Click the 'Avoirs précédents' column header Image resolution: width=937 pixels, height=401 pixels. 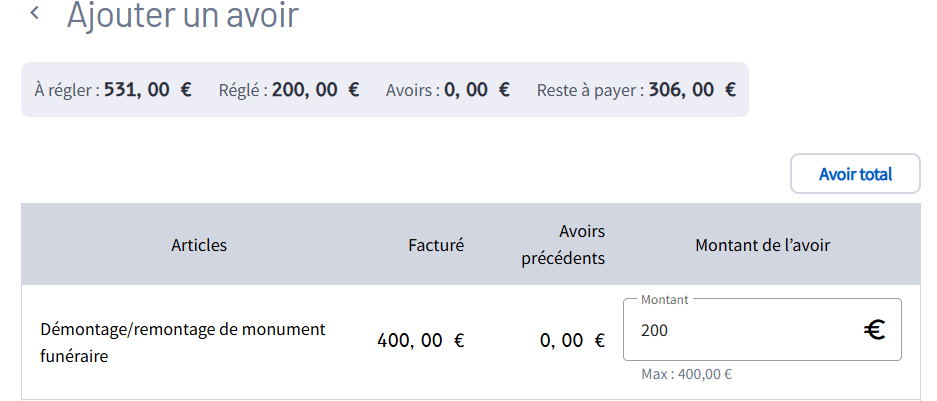pos(563,245)
